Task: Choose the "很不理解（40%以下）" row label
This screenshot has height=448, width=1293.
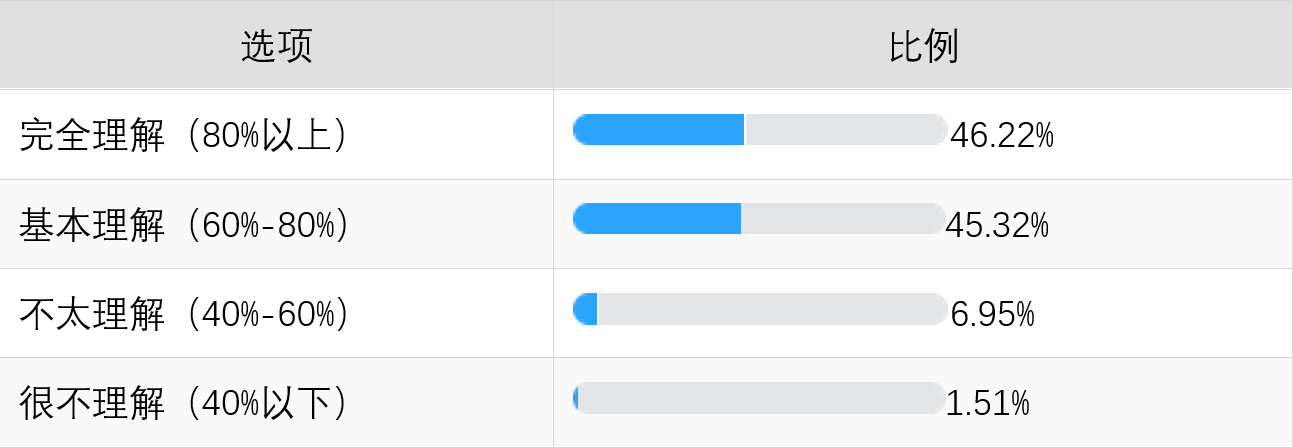Action: [x=185, y=403]
